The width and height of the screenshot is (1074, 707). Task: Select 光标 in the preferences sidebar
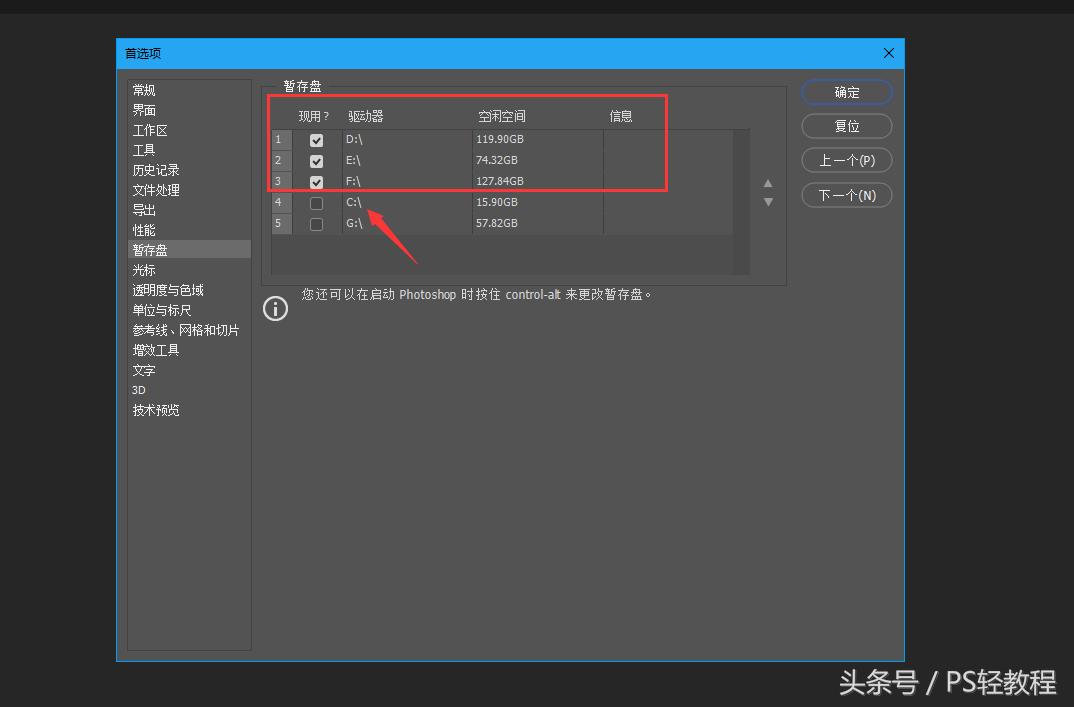tap(143, 269)
